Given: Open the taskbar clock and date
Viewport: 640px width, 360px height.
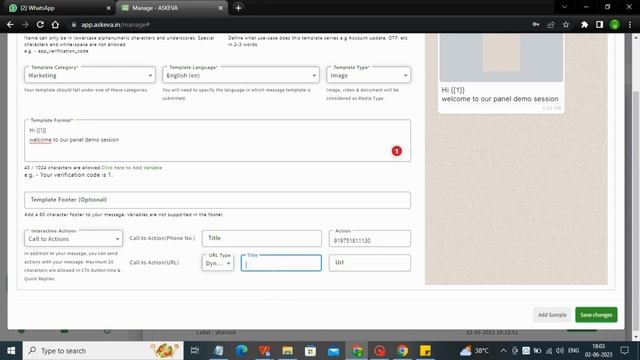Looking at the screenshot, I should (x=599, y=351).
